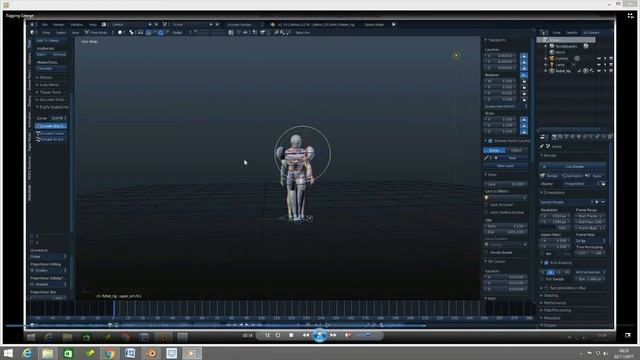Toggle the Anti-Aliasing panel checkbox

pyautogui.click(x=547, y=263)
